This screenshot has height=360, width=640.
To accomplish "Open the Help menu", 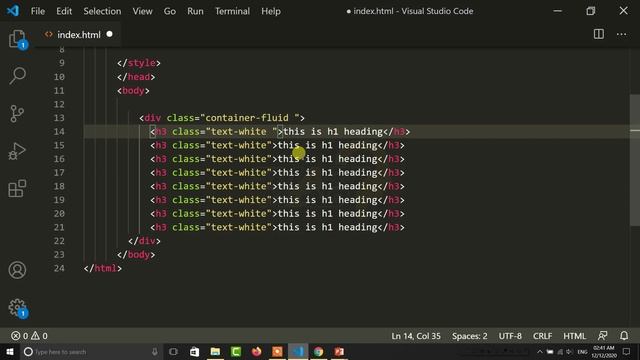I will (271, 11).
